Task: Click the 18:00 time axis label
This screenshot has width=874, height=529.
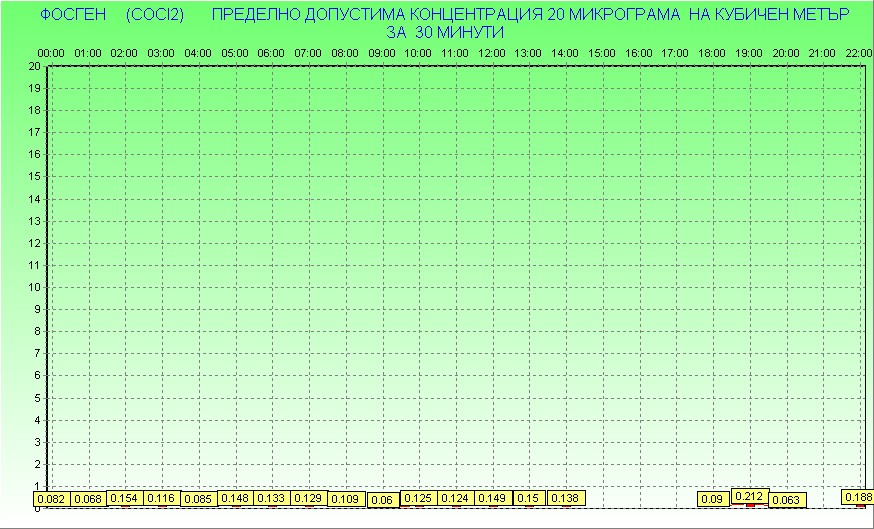Action: click(712, 54)
